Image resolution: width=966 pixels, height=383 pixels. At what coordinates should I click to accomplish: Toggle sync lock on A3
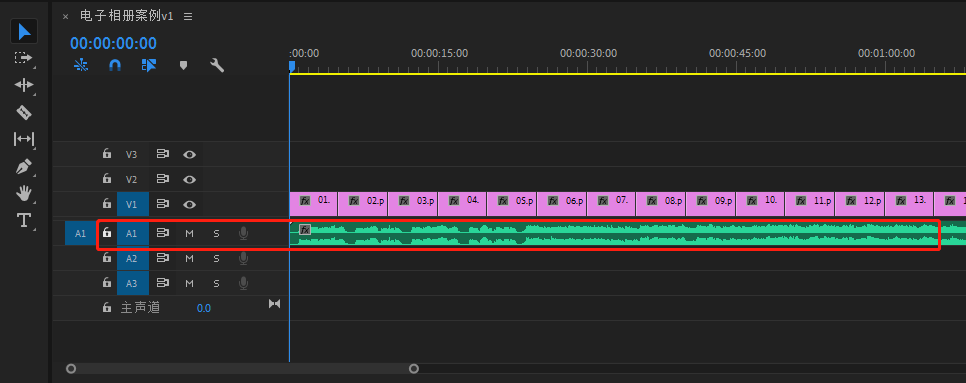(x=163, y=283)
